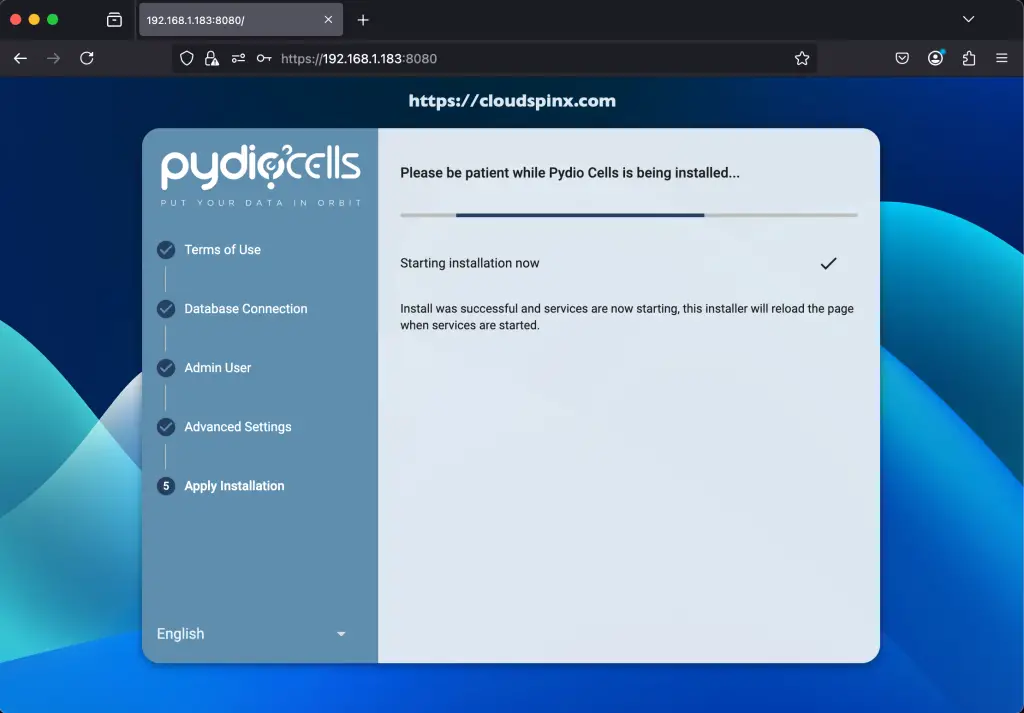Click the number 5 badge beside Apply Installation
Viewport: 1024px width, 713px height.
click(x=166, y=486)
